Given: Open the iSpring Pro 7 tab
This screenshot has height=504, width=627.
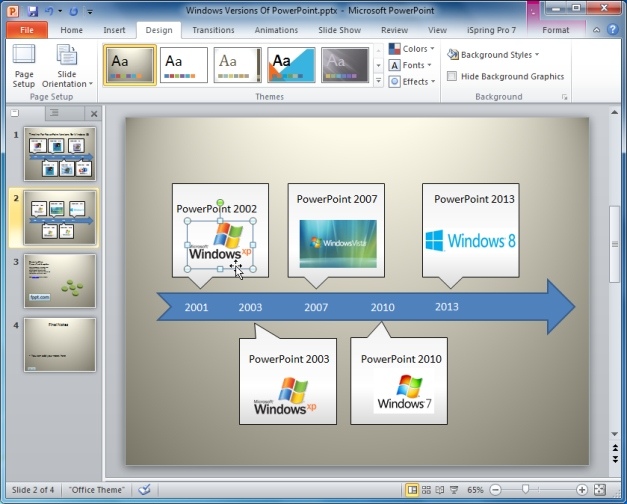Looking at the screenshot, I should 491,30.
